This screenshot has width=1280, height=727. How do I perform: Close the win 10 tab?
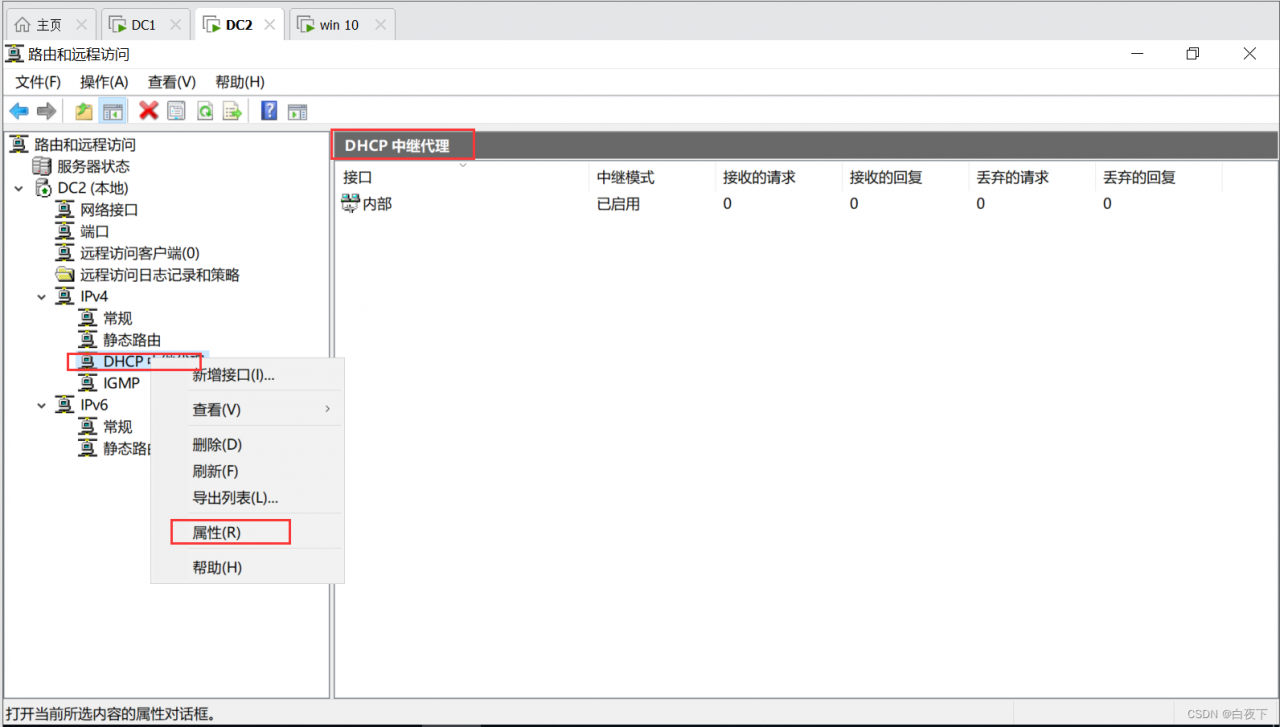click(x=379, y=25)
